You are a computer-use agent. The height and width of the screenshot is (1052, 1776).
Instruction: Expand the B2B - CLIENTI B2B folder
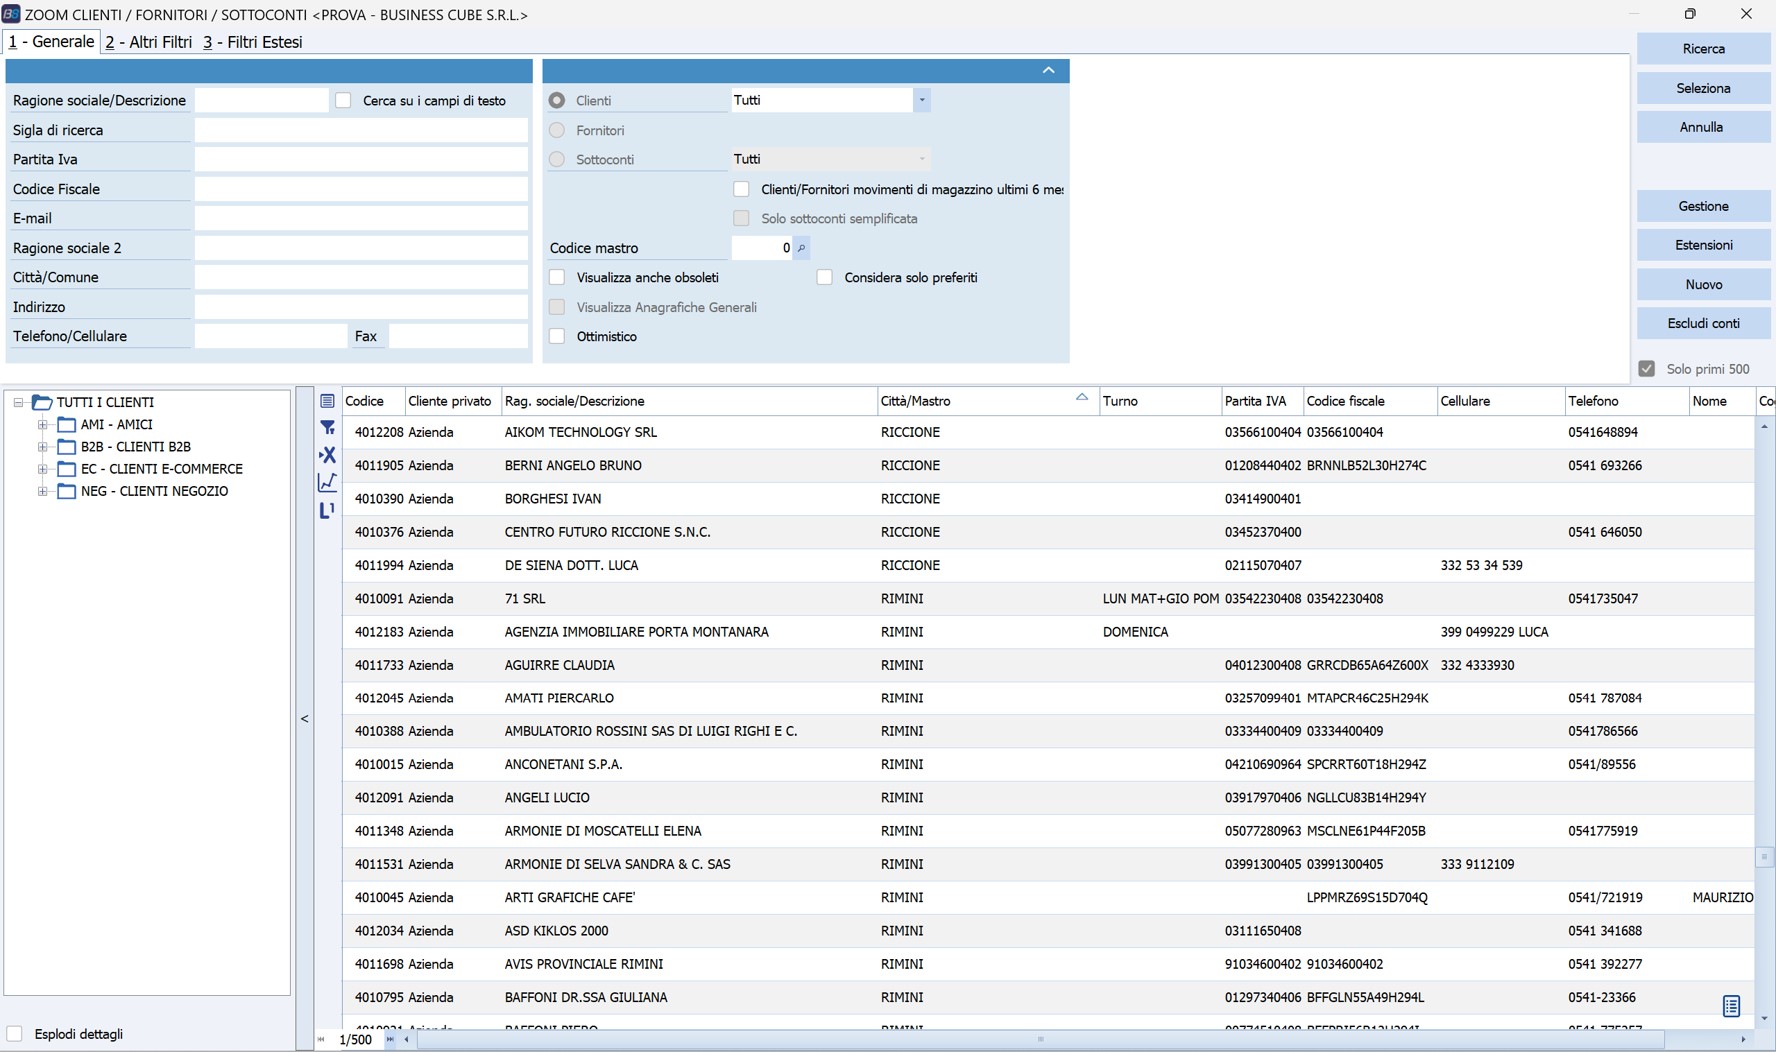pos(43,447)
